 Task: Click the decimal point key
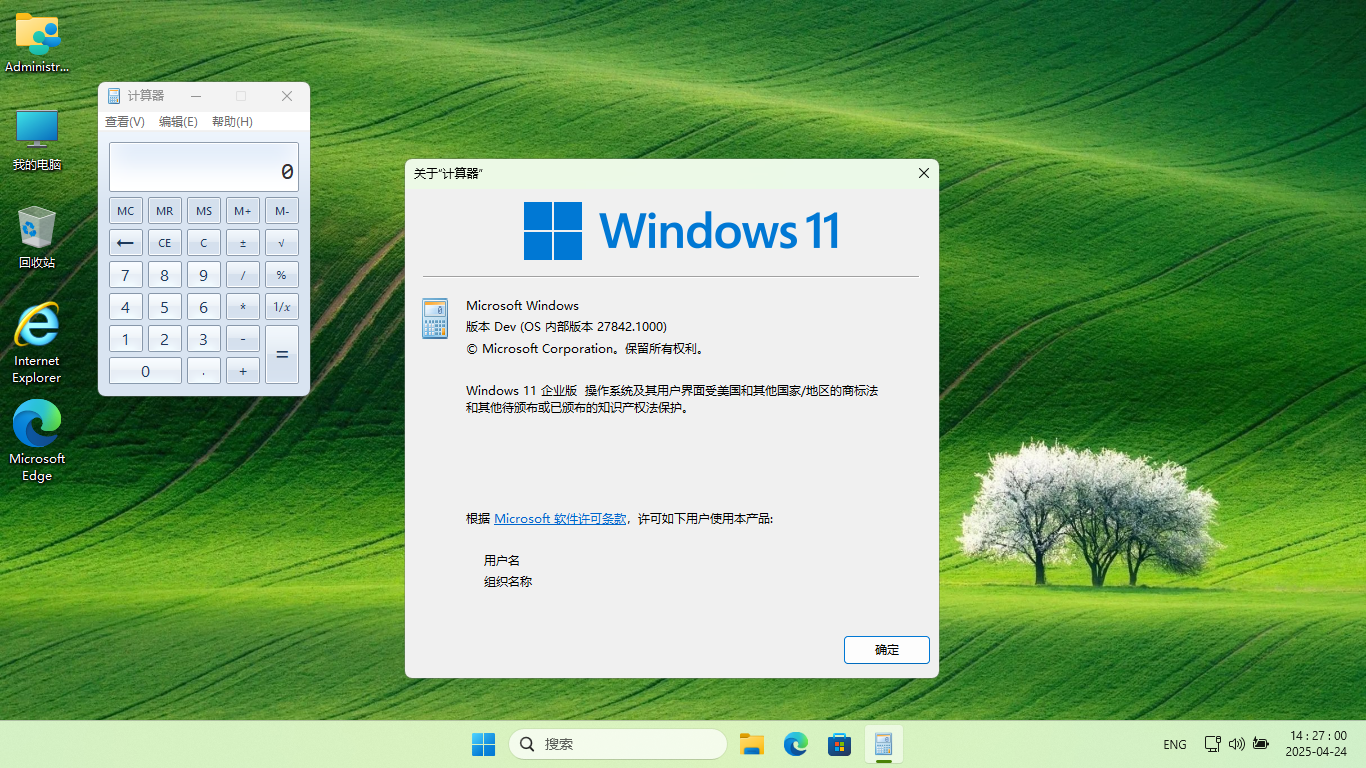point(204,371)
